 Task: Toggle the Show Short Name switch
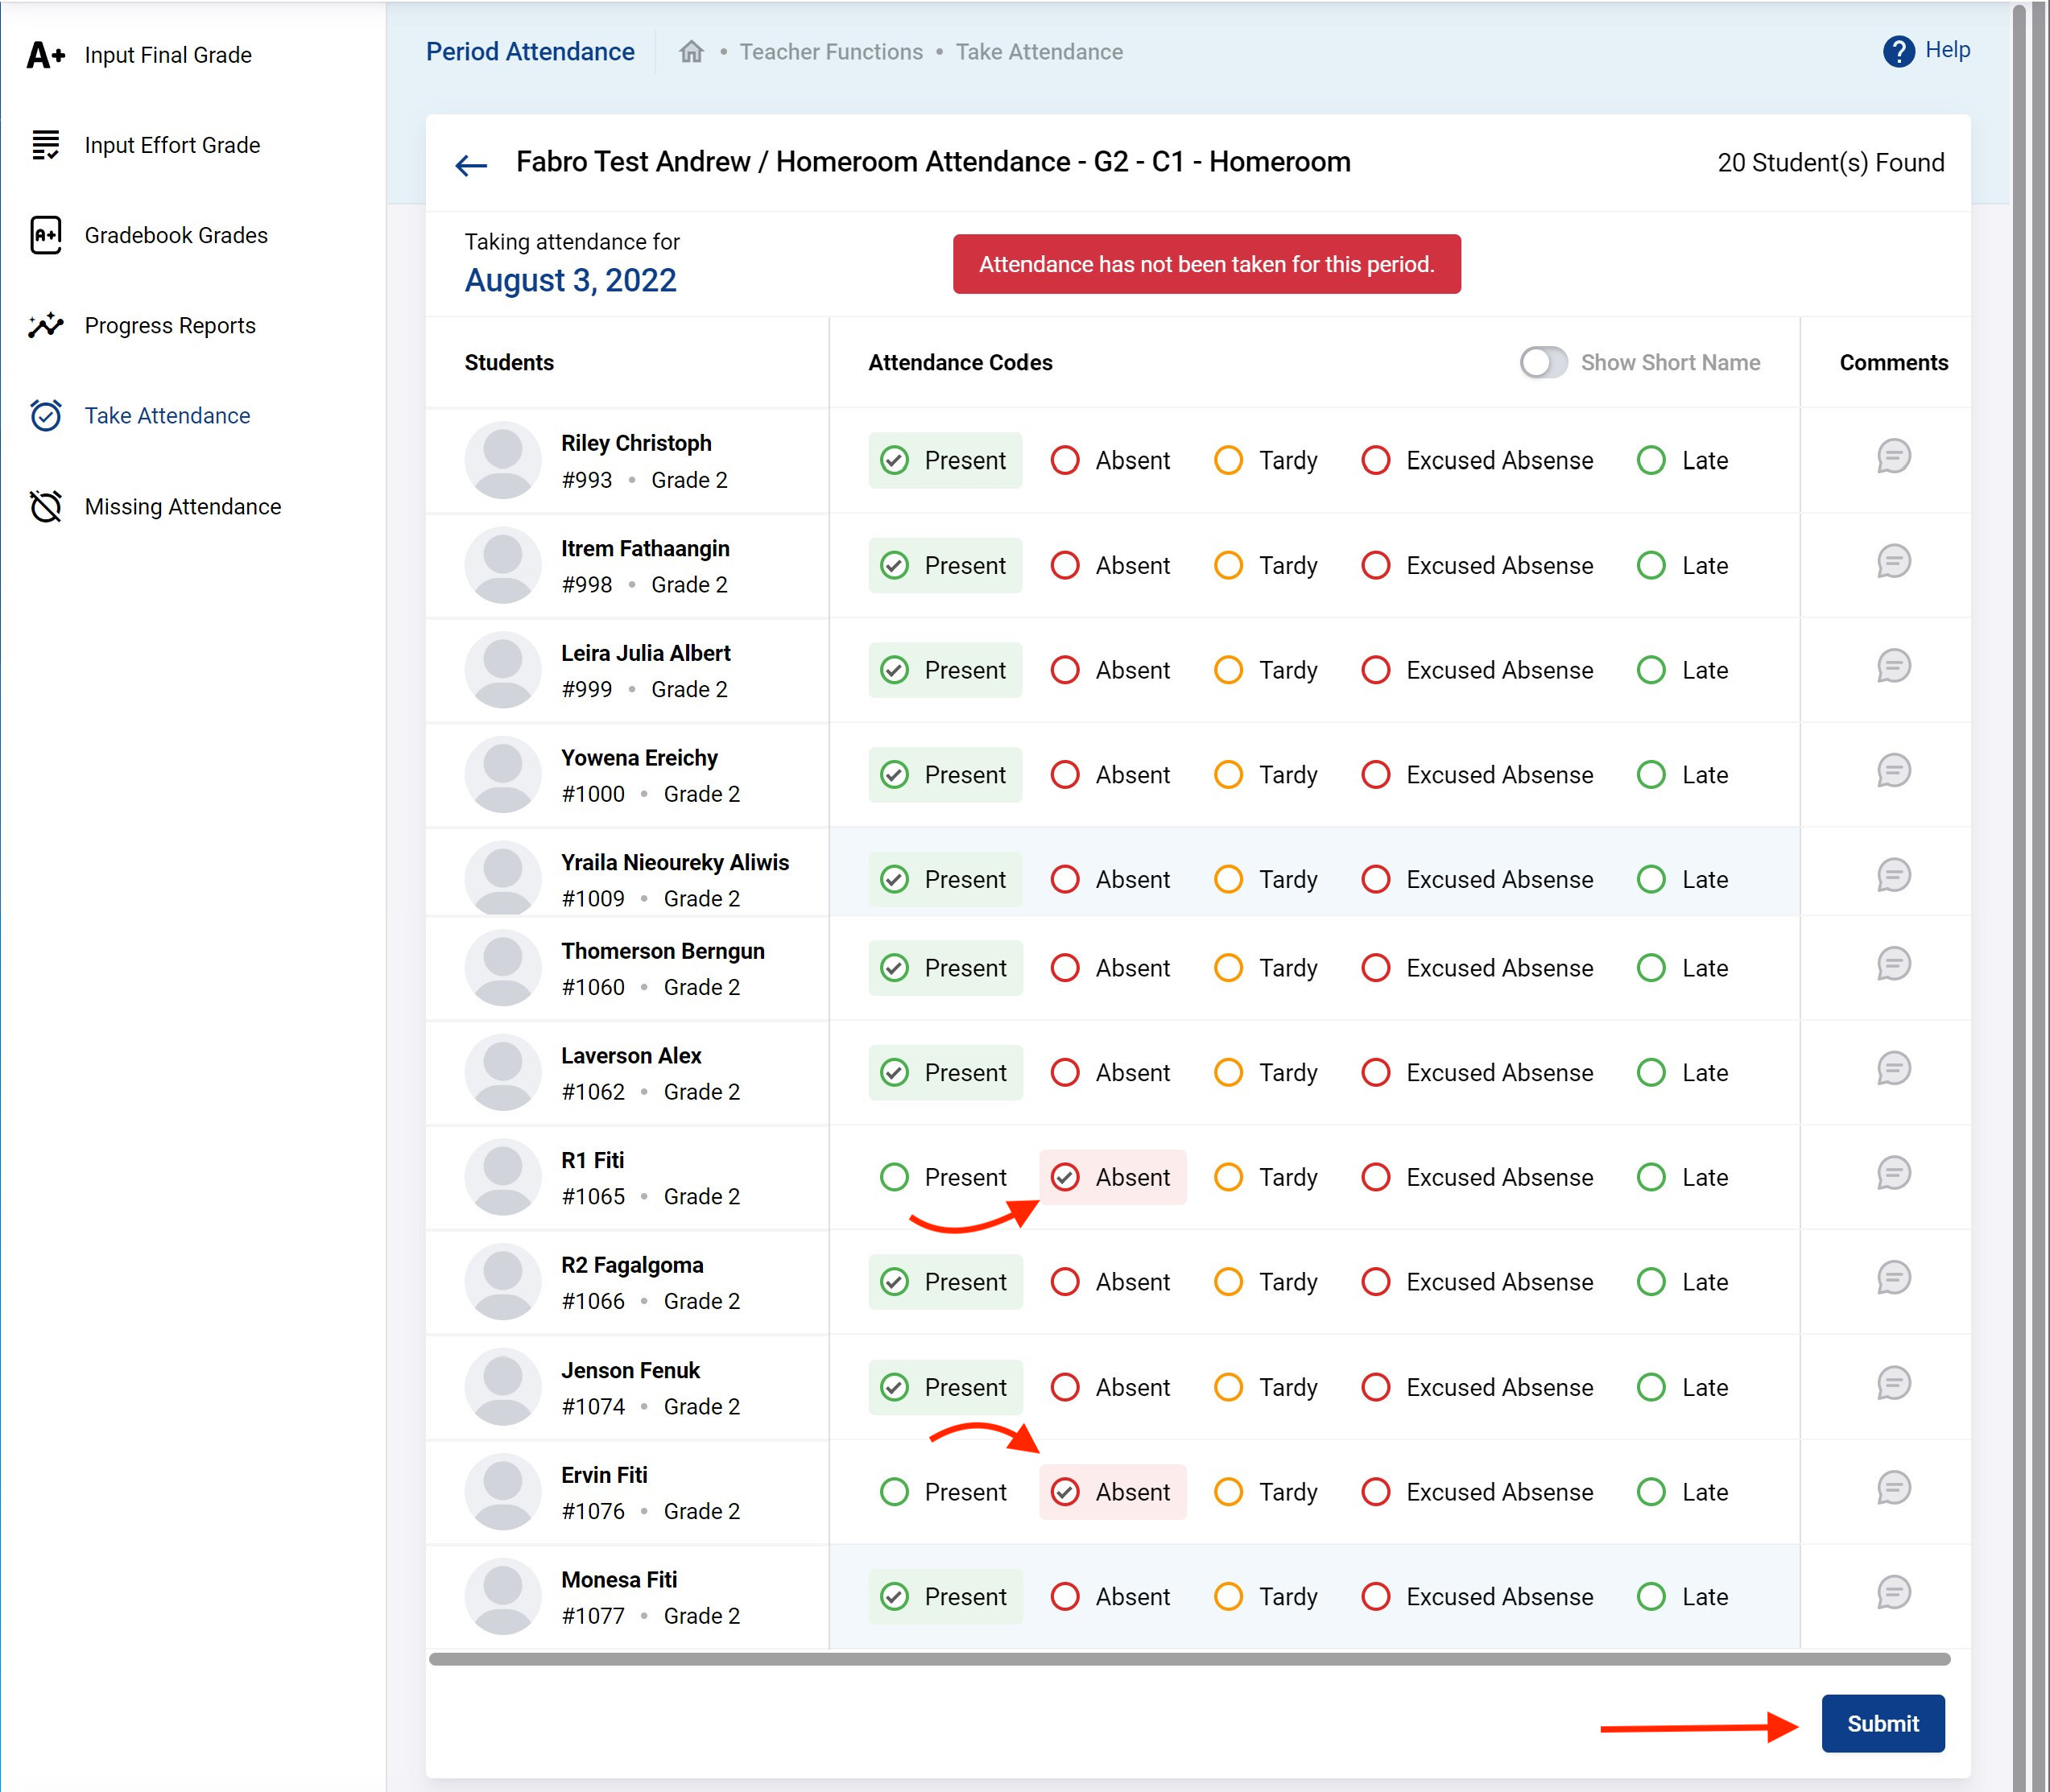(1543, 363)
